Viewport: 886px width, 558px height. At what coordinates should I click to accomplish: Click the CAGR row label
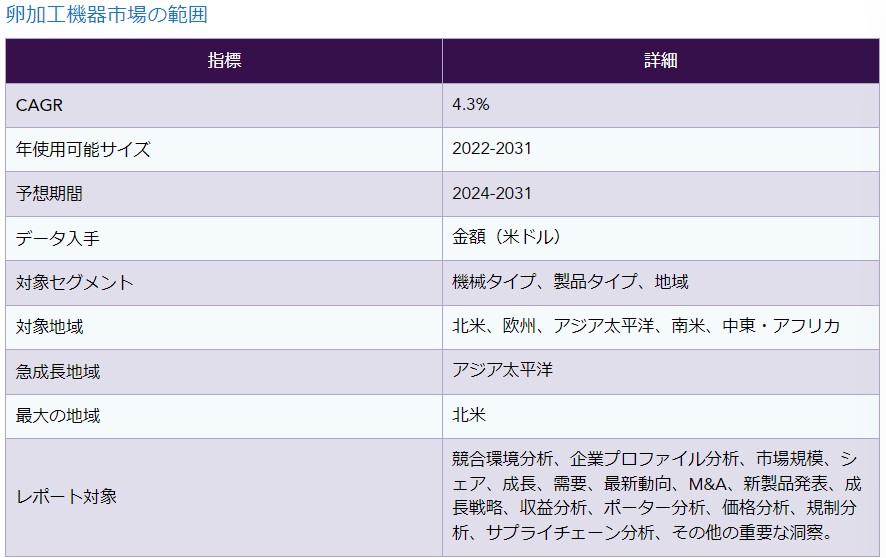pos(39,105)
